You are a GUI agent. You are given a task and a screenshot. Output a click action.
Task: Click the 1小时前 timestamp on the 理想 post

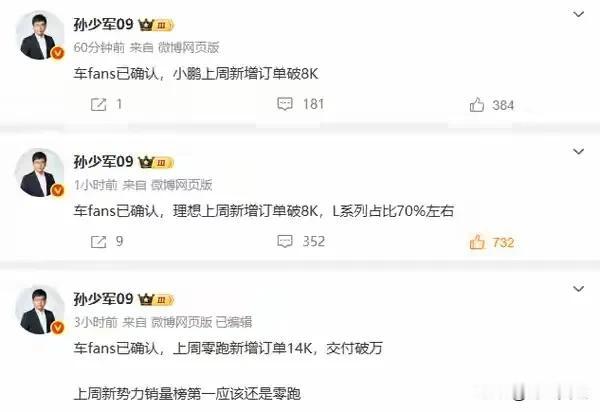[x=96, y=185]
